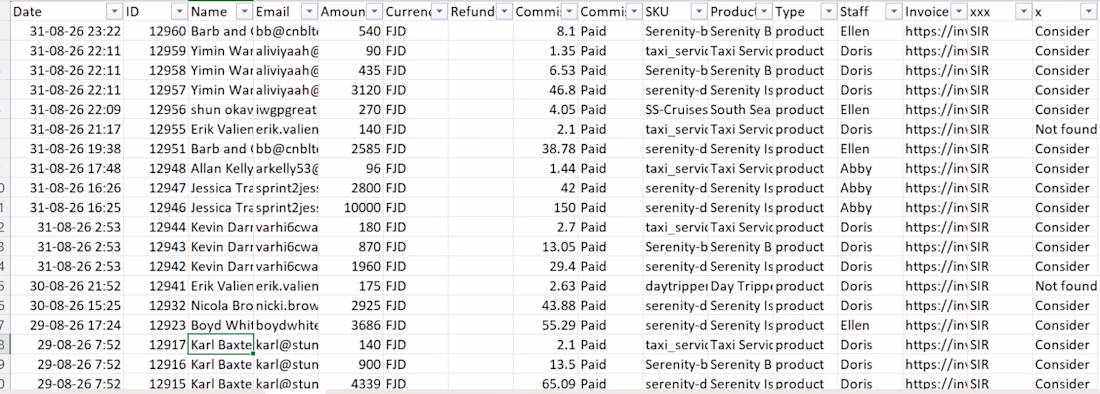Screen dimensions: 1100x394
Task: Select product type cell in row 12943
Action: (x=805, y=247)
